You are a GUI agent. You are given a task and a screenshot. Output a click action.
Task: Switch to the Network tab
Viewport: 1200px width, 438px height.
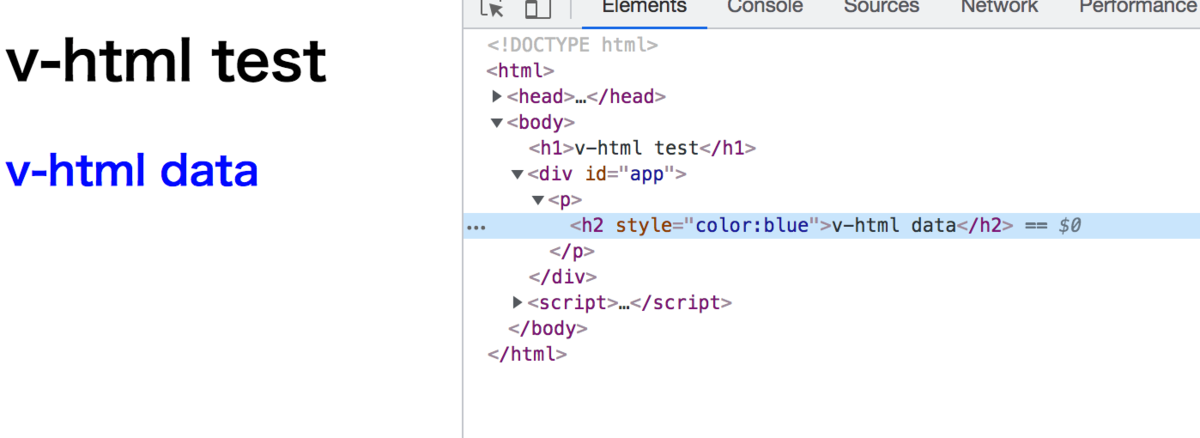(x=999, y=8)
